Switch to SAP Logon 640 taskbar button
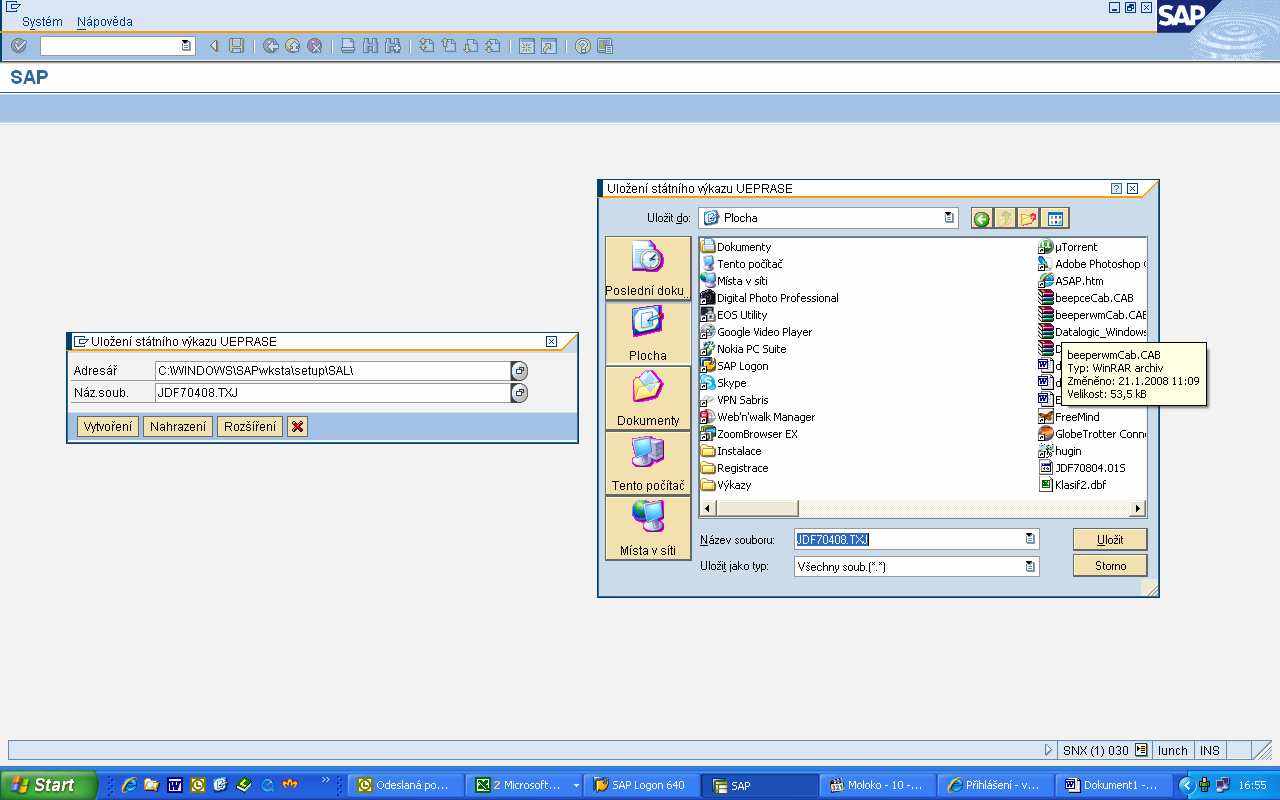 pos(640,785)
